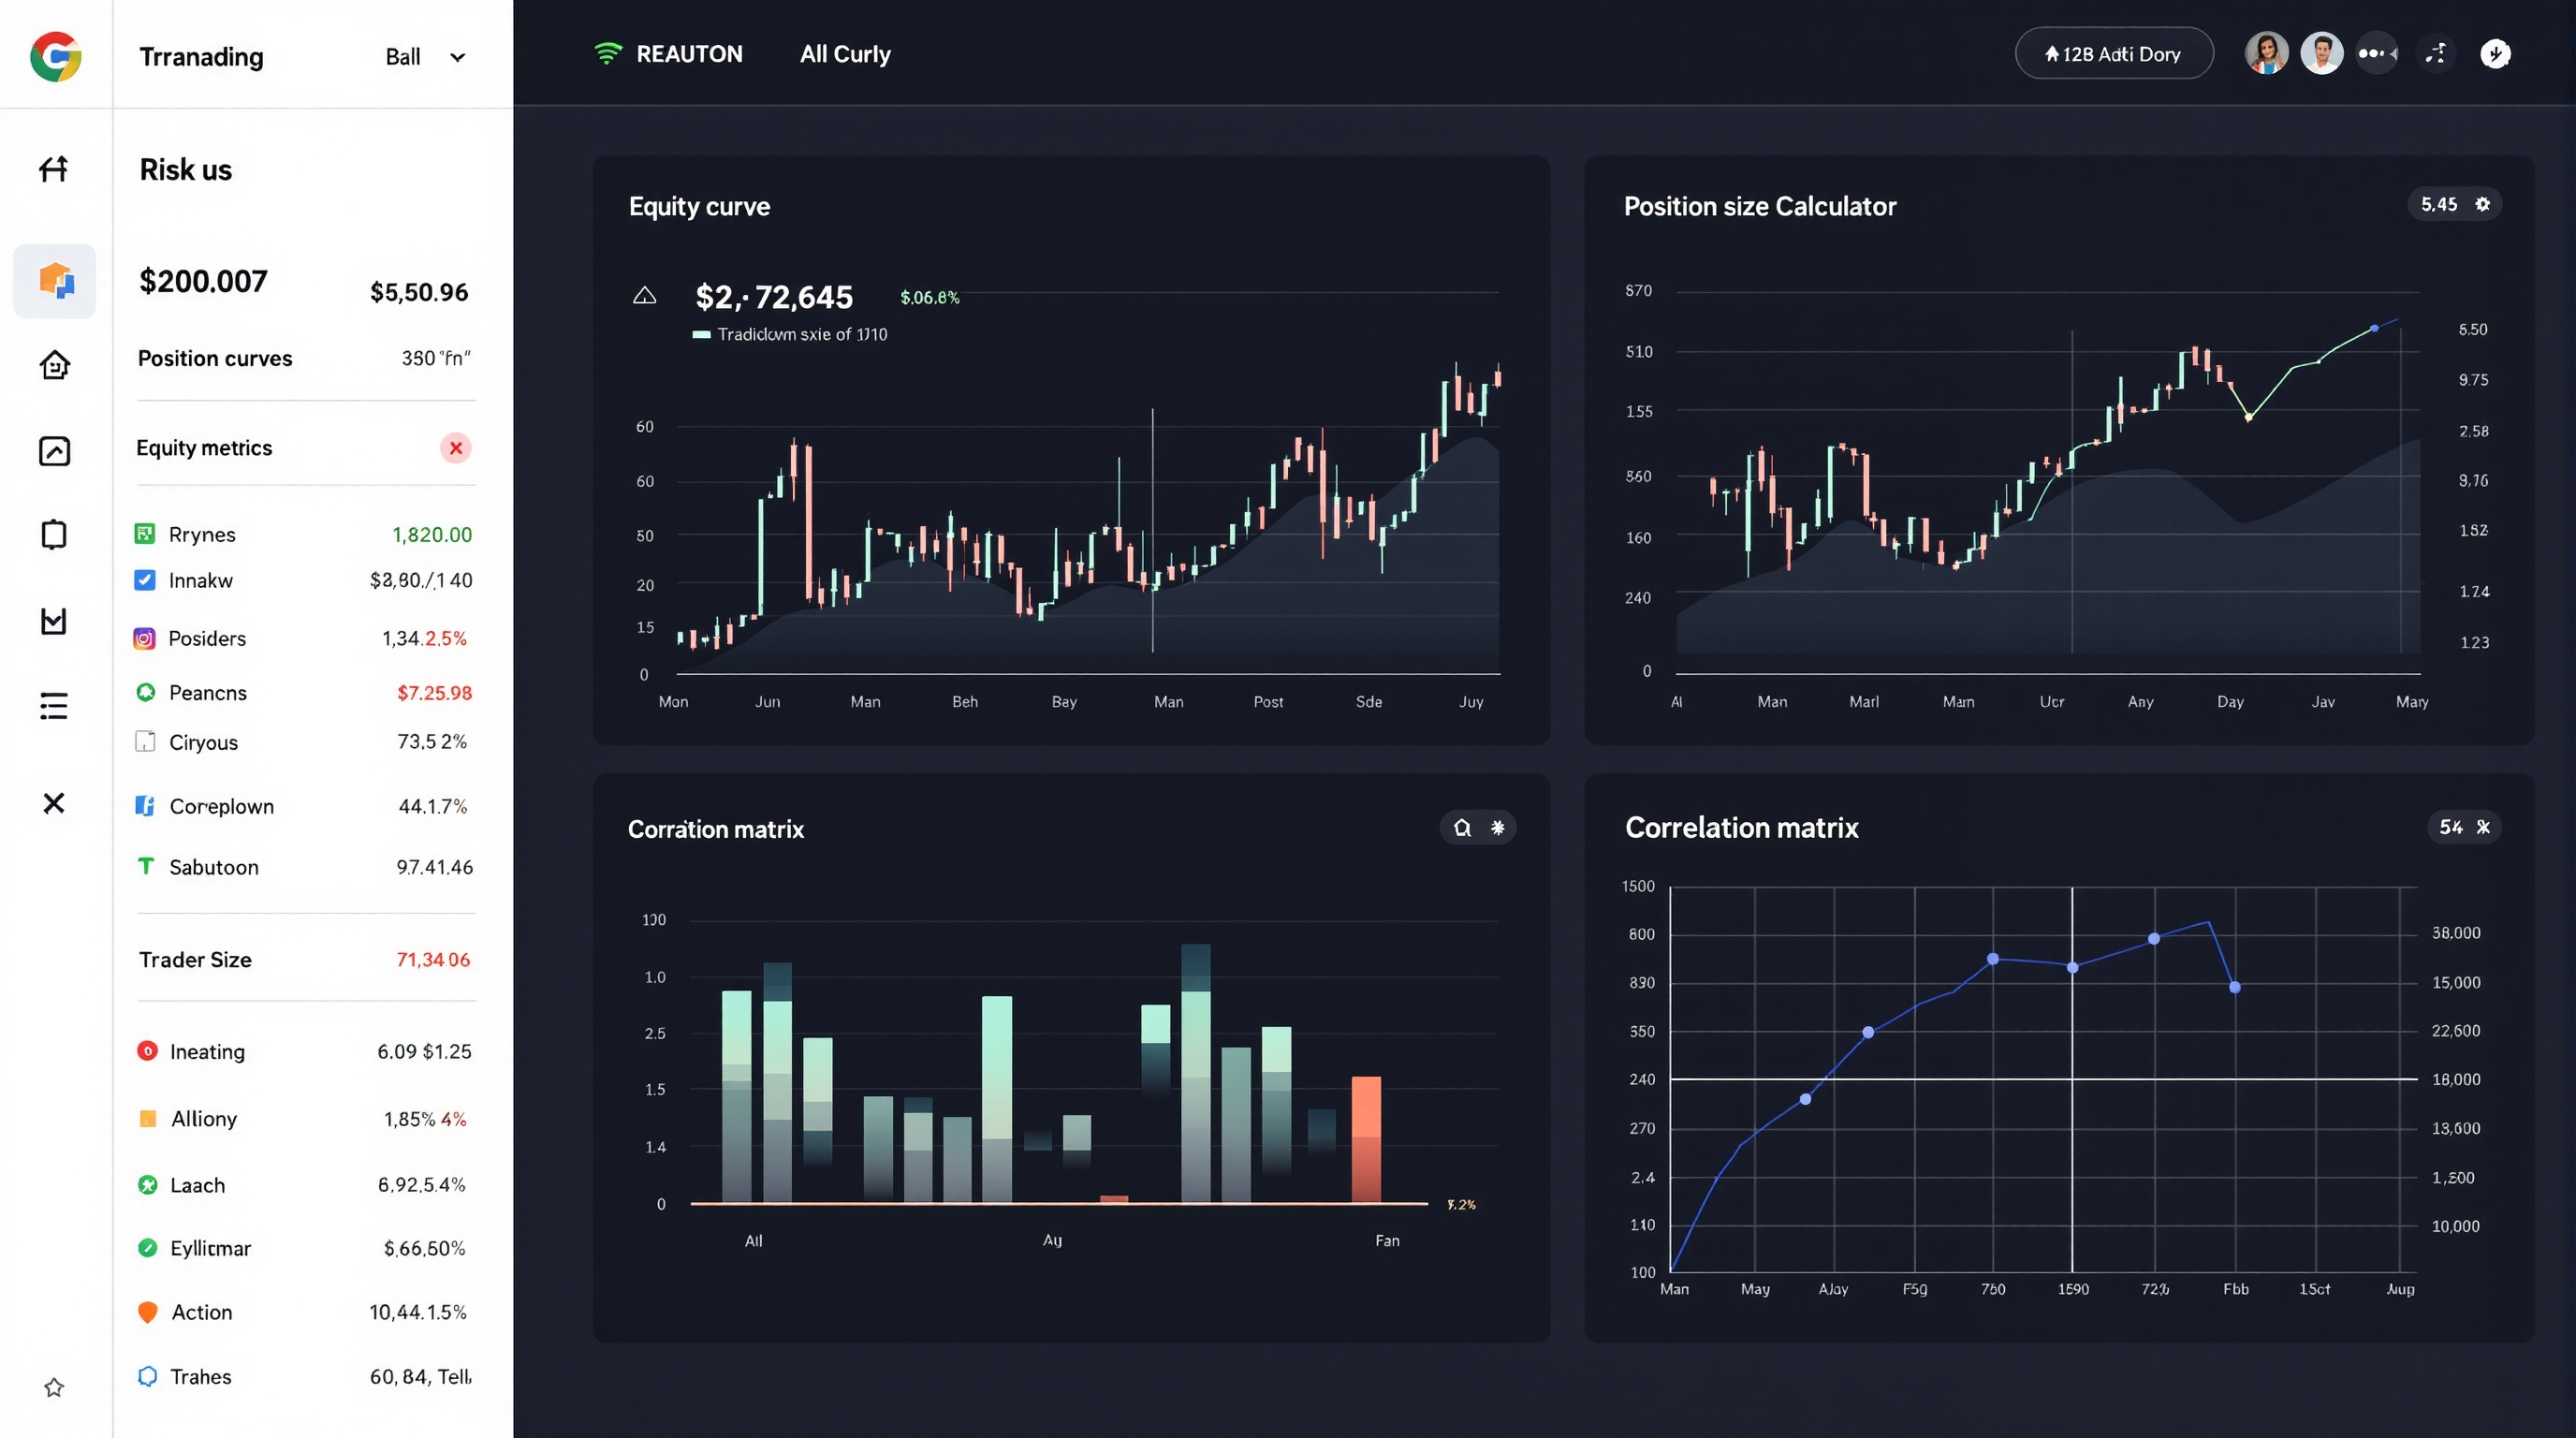This screenshot has height=1438, width=2576.
Task: Click the Coreplown blue icon
Action: tap(145, 805)
